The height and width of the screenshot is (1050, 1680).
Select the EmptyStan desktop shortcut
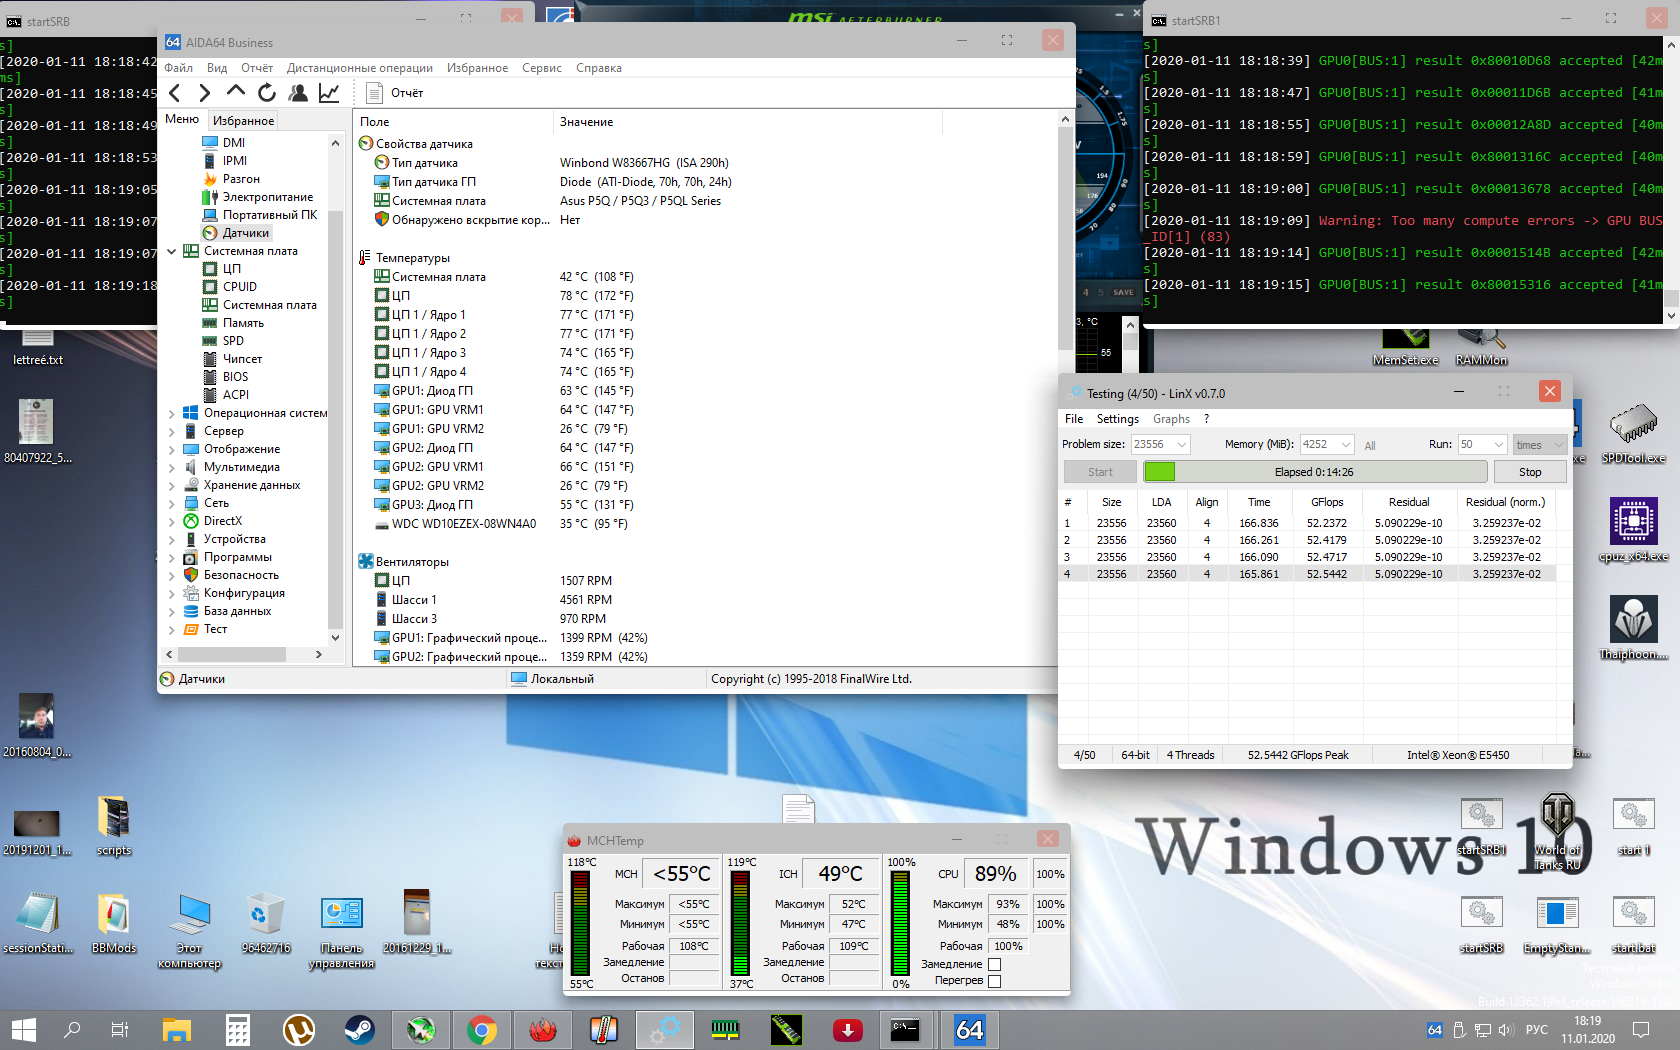pyautogui.click(x=1557, y=924)
